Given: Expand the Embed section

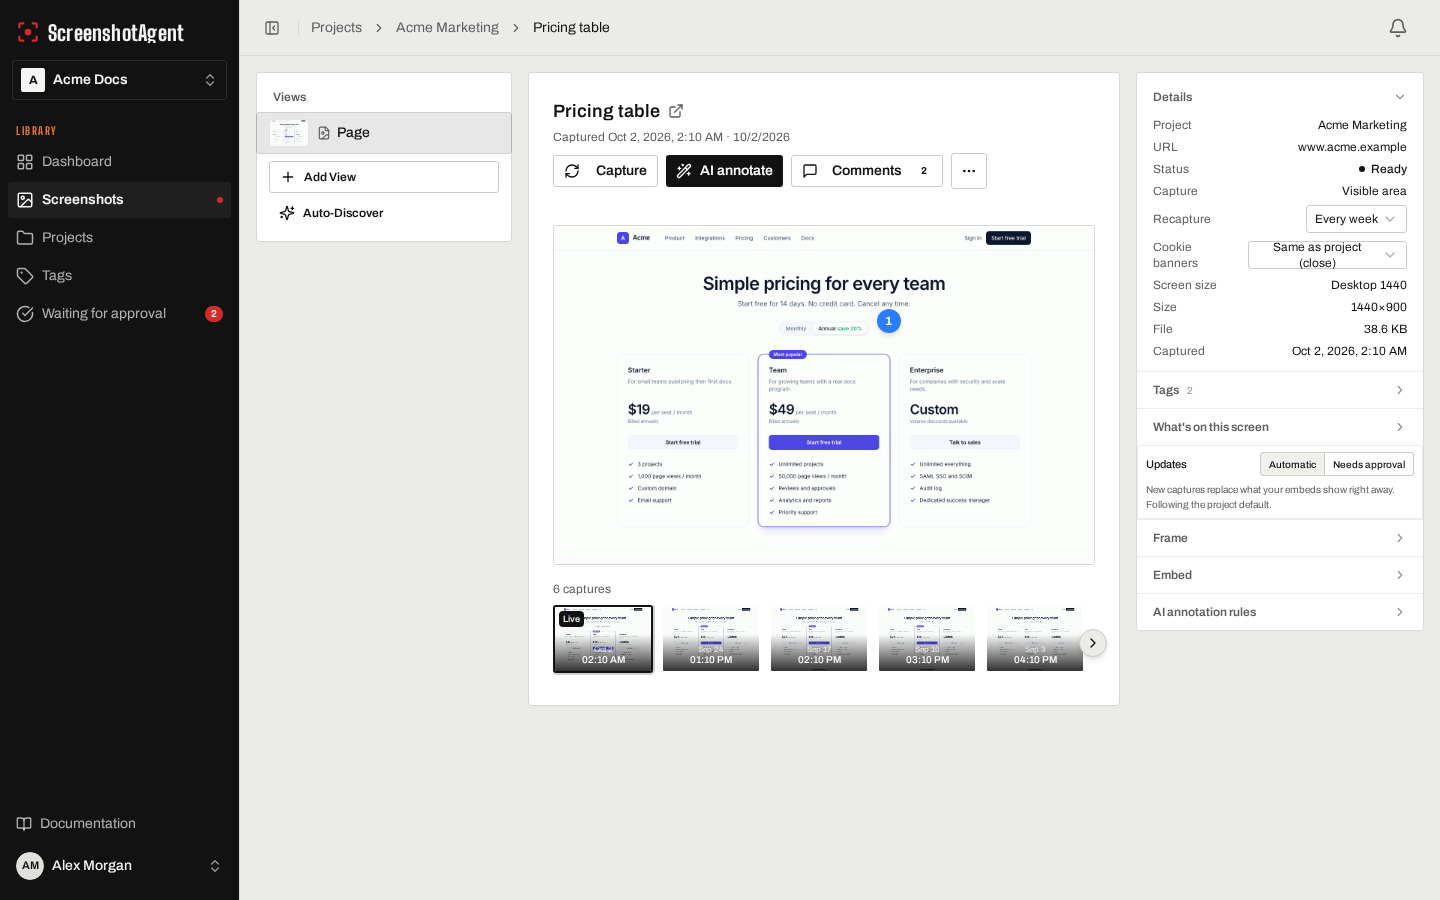Looking at the screenshot, I should [x=1280, y=575].
